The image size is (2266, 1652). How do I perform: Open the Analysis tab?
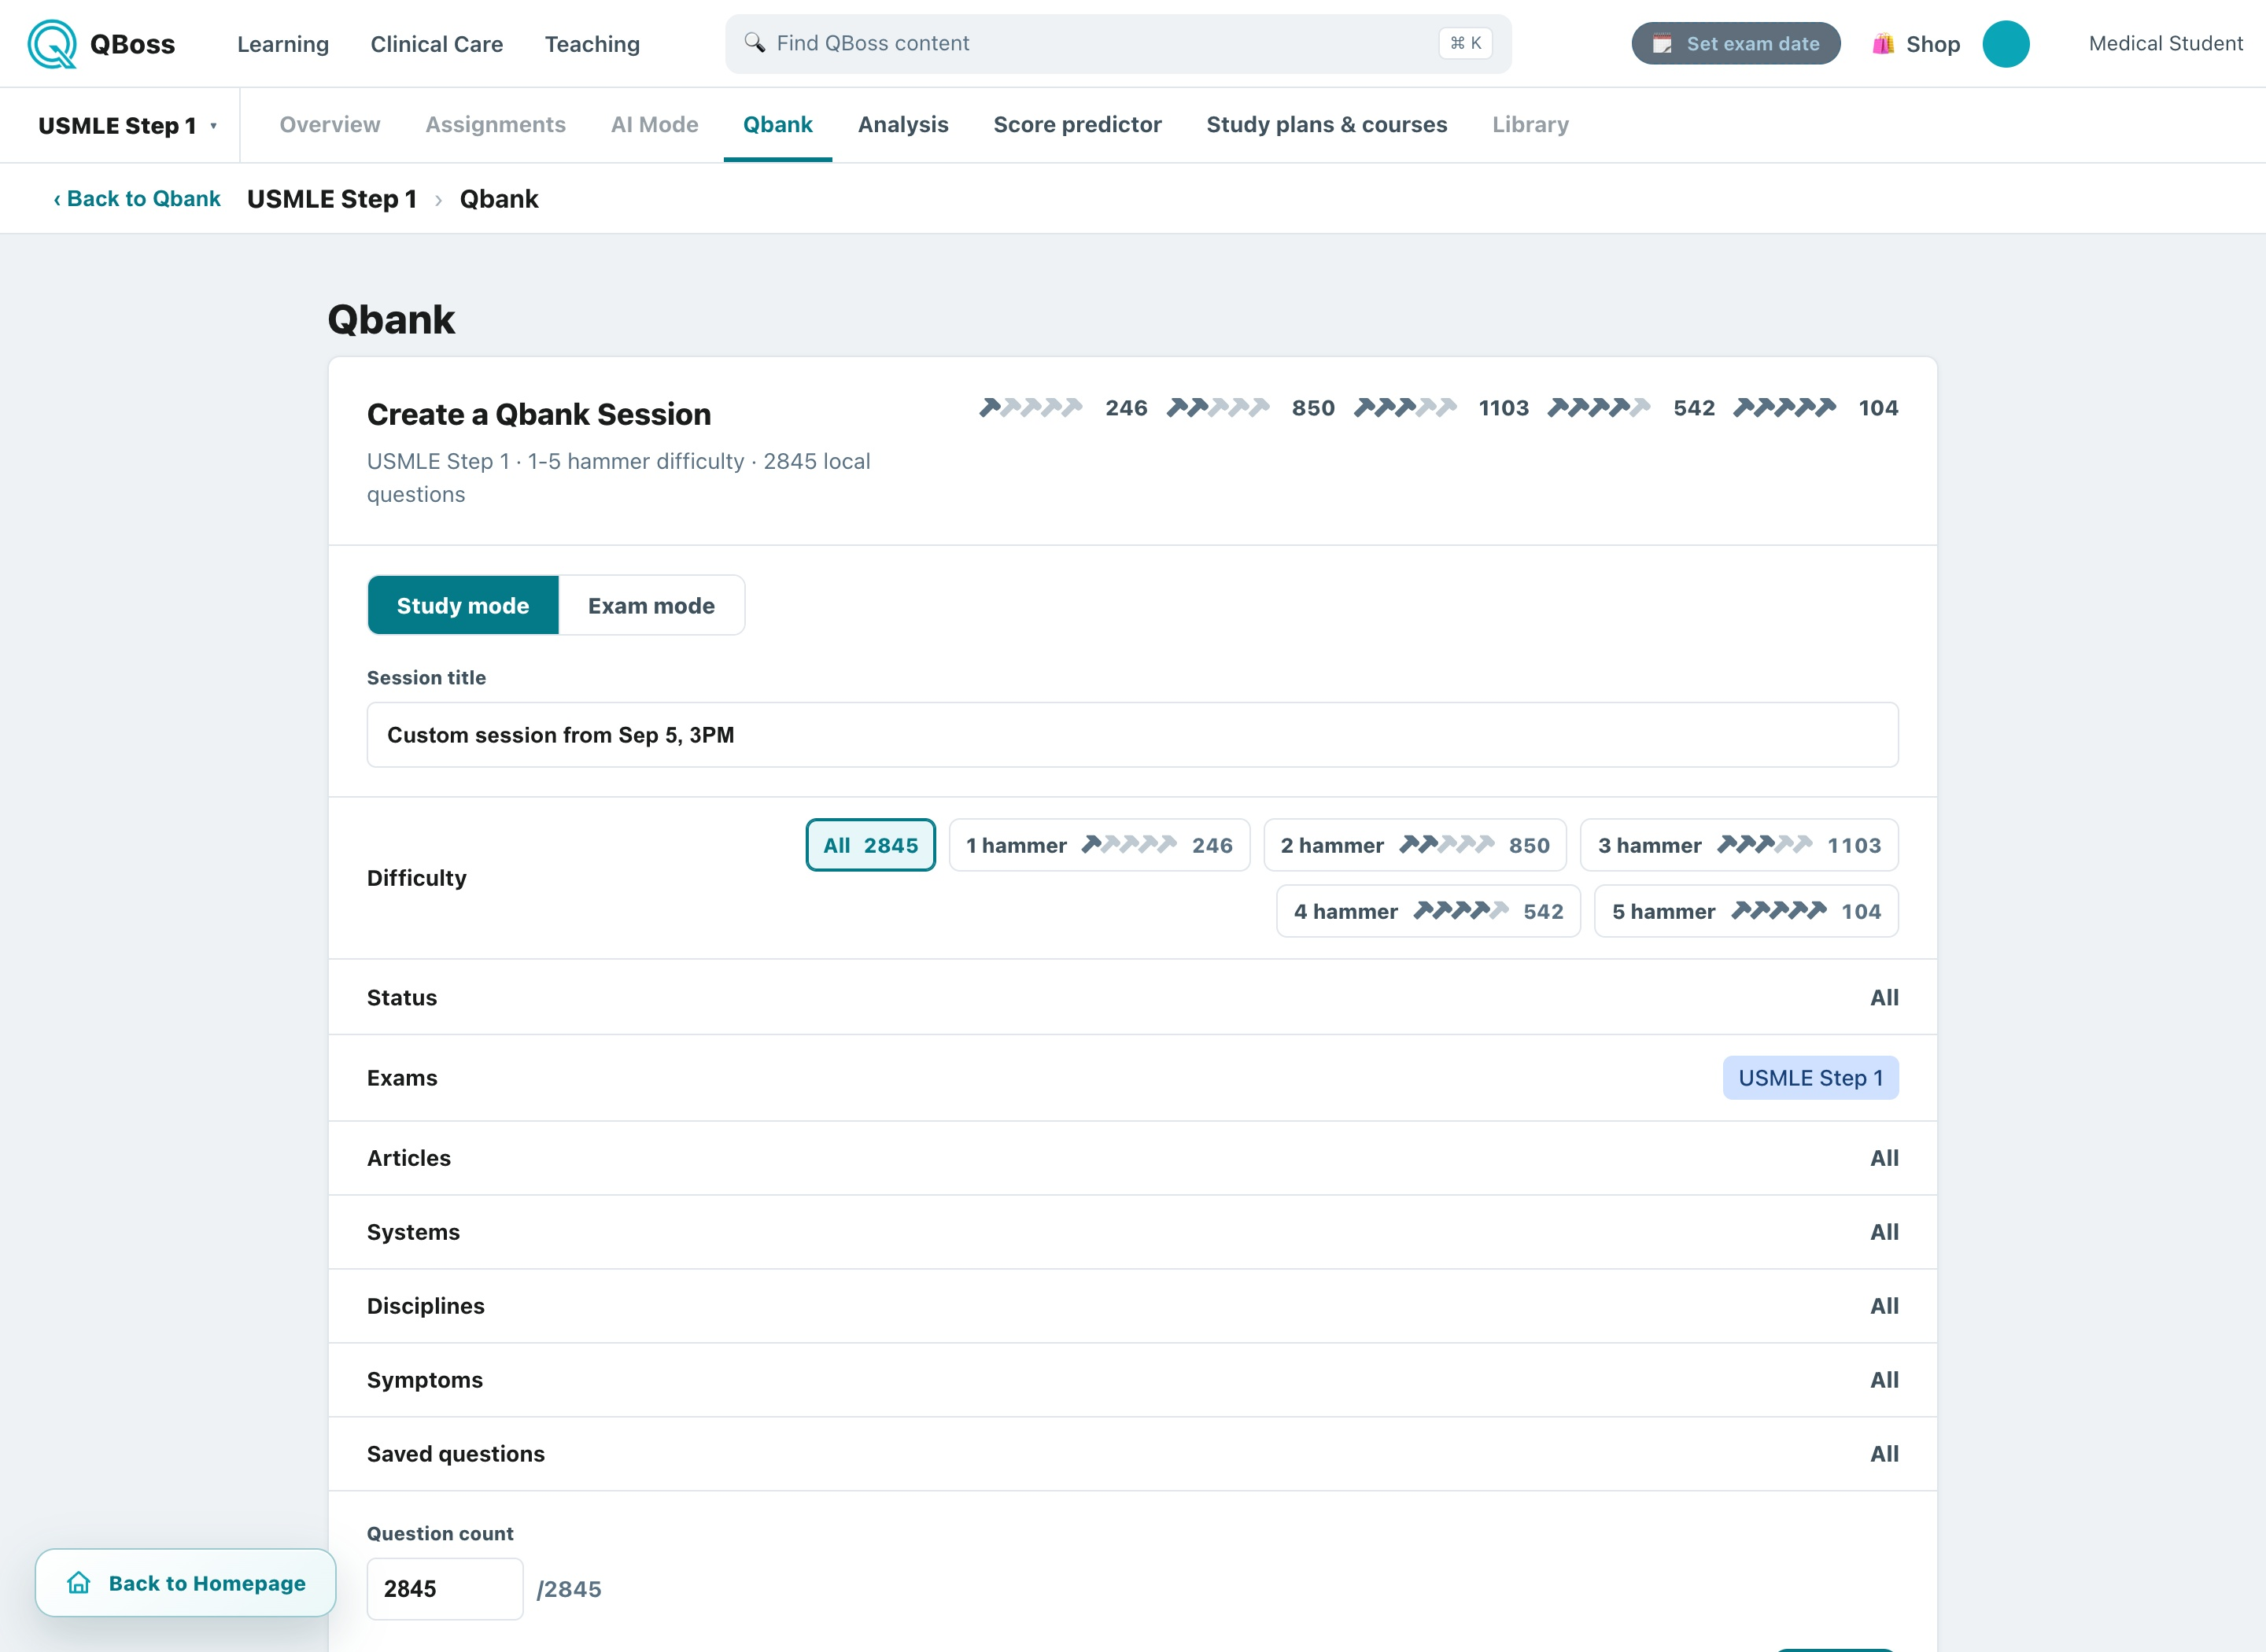coord(903,125)
